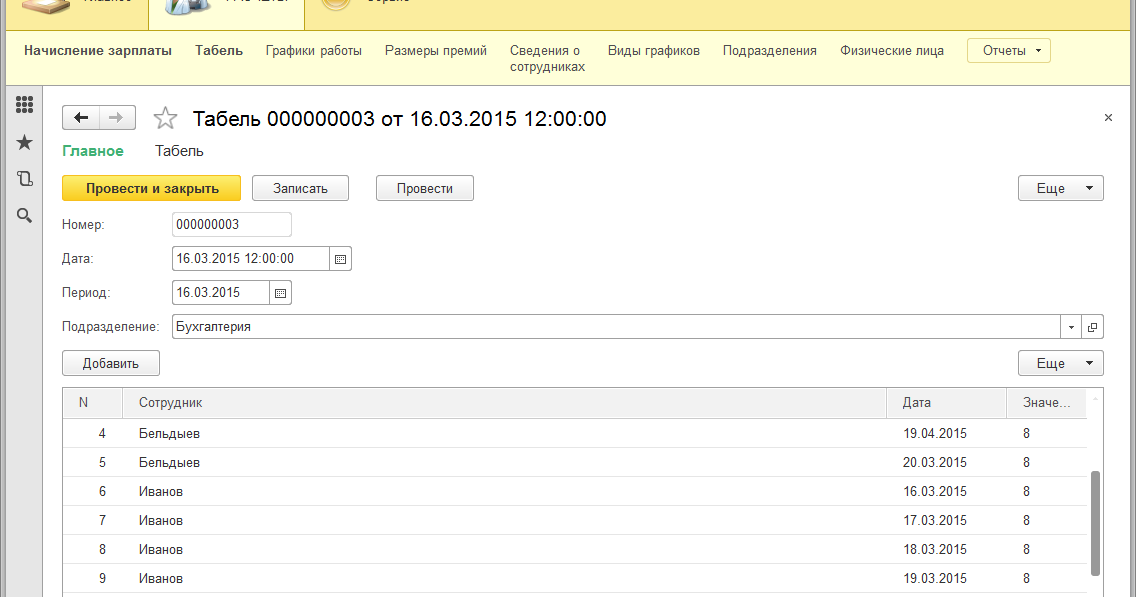Open Подразделения link

pos(769,51)
